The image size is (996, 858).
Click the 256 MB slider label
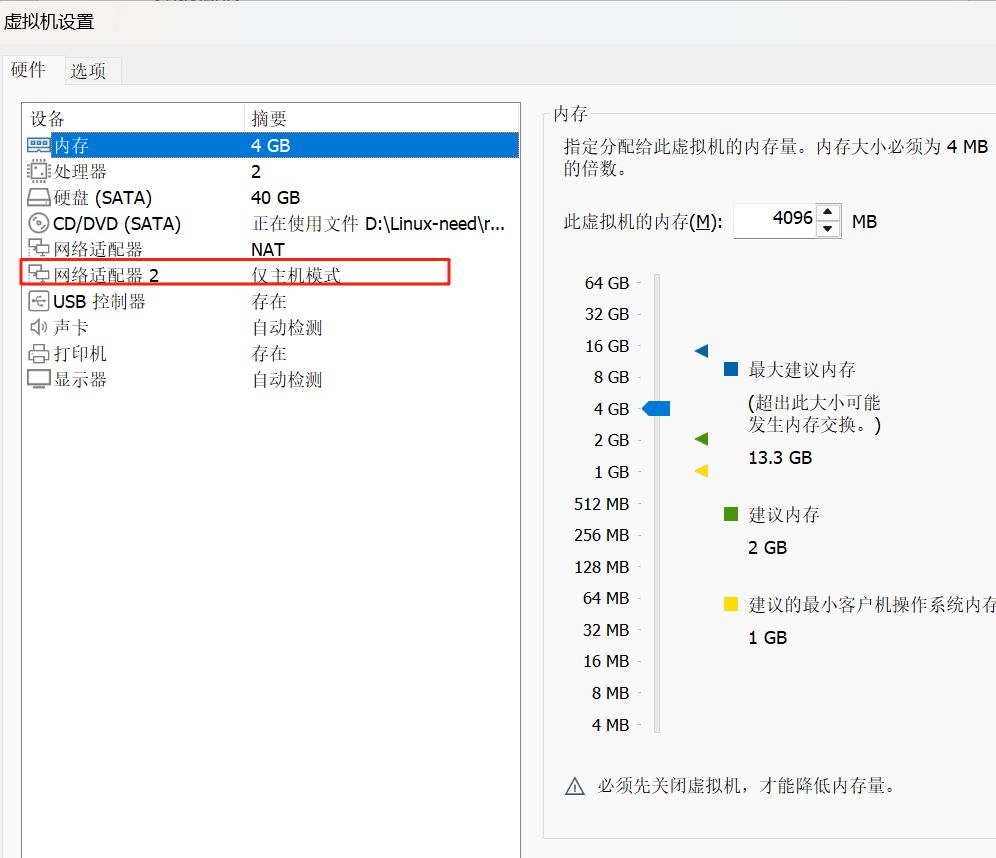601,535
